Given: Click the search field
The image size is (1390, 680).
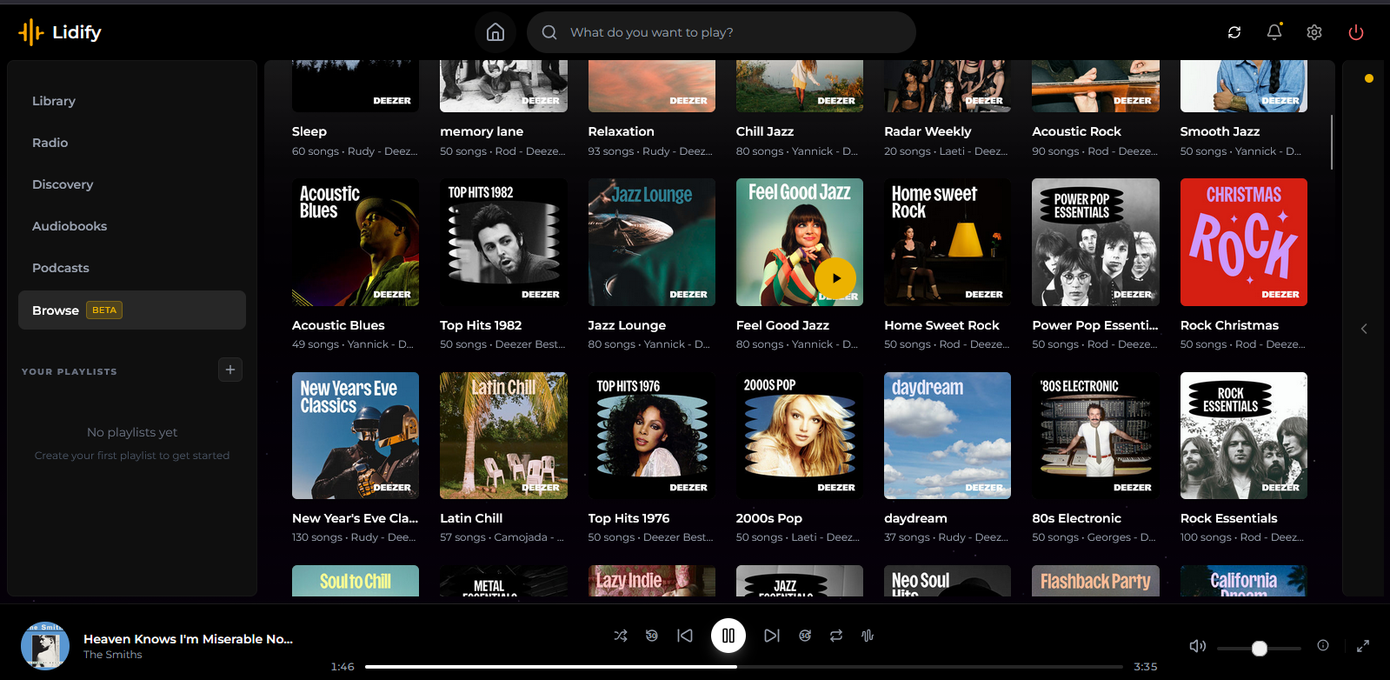Looking at the screenshot, I should [x=721, y=32].
